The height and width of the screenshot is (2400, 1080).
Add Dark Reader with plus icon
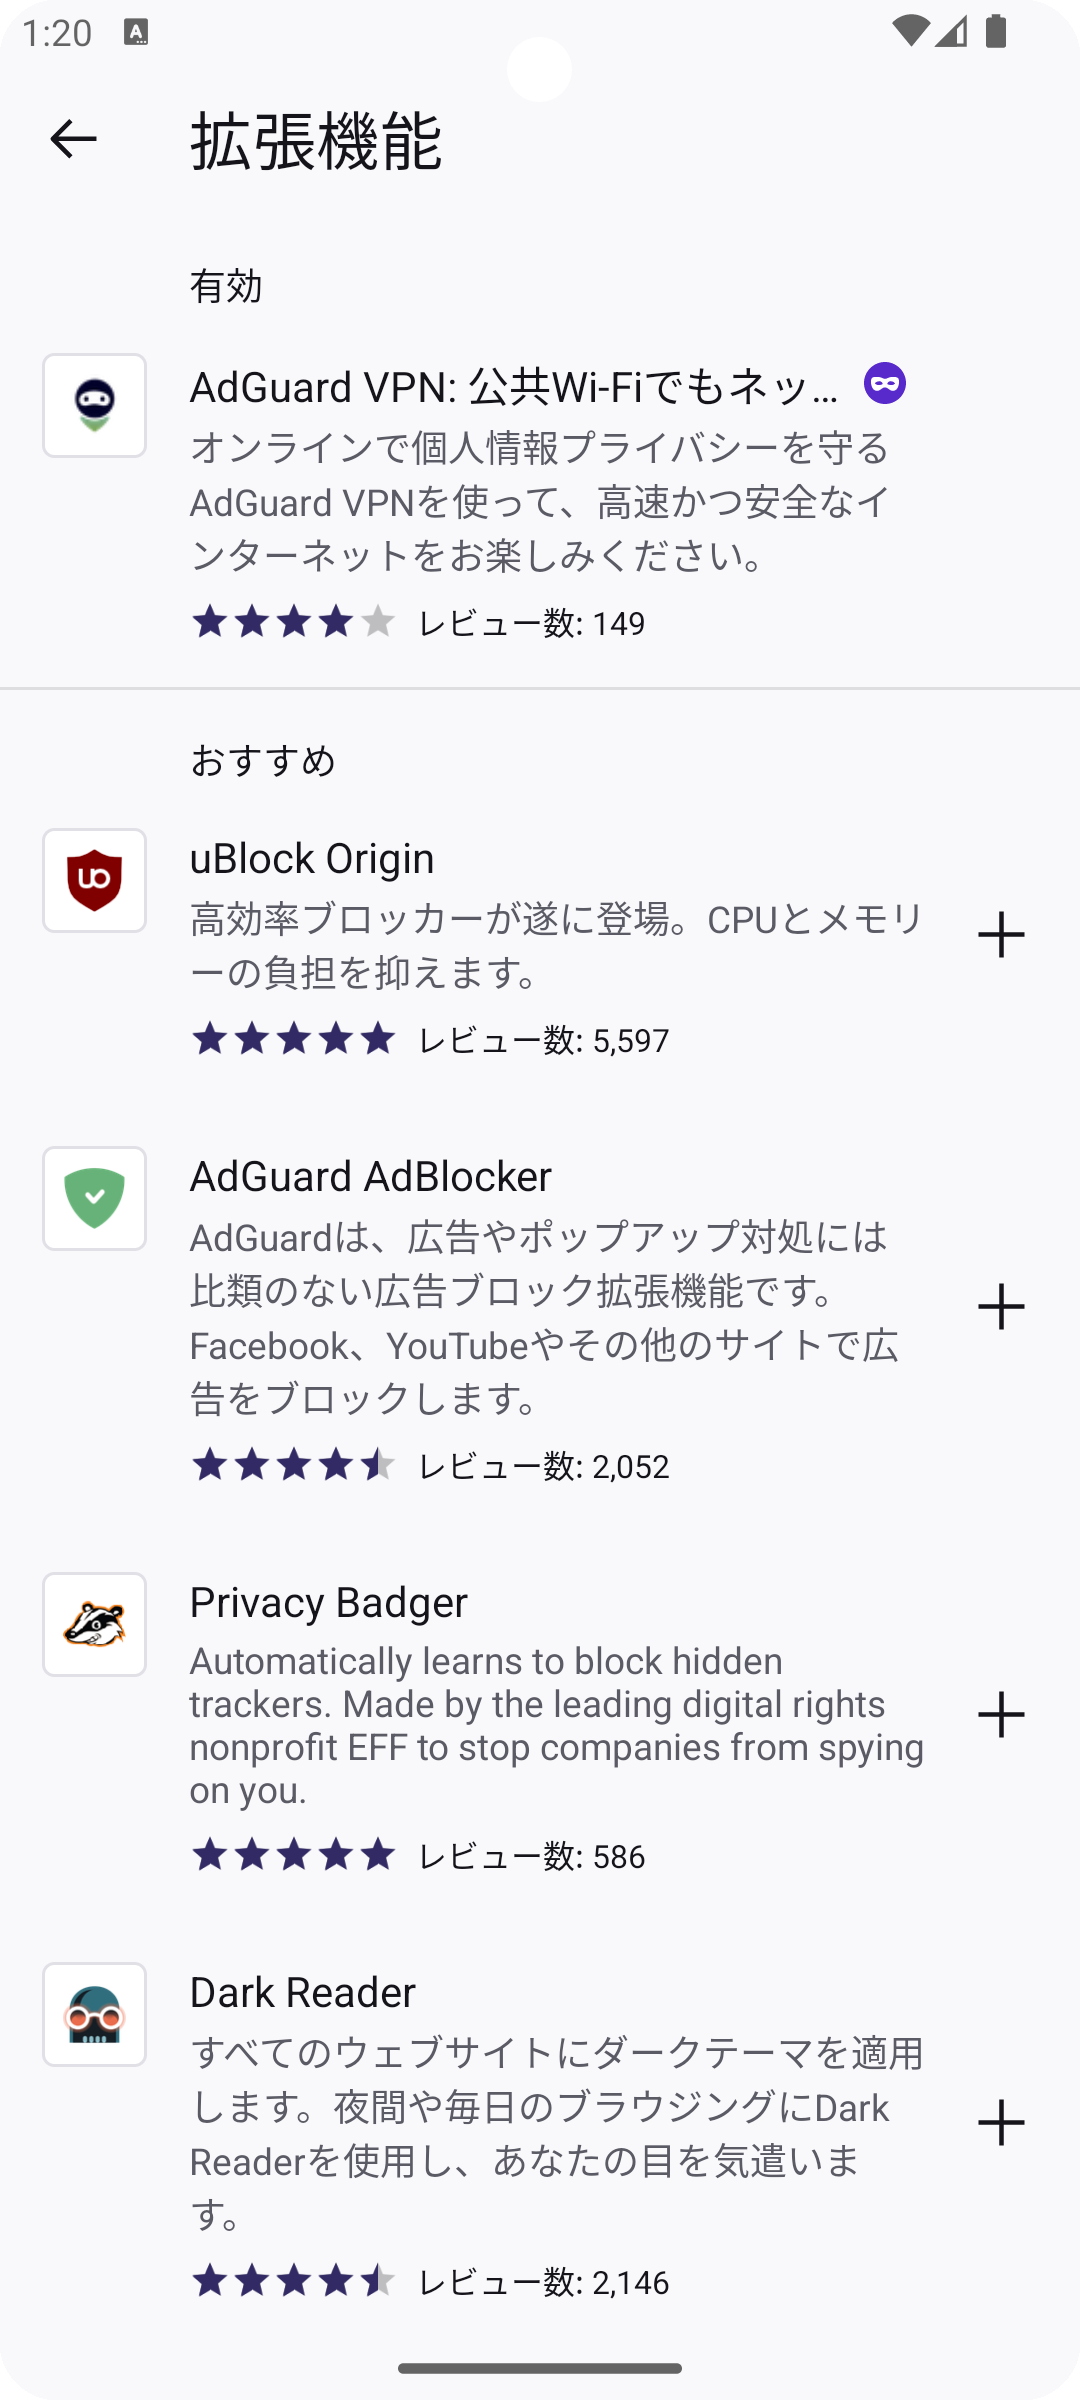coord(1001,2123)
